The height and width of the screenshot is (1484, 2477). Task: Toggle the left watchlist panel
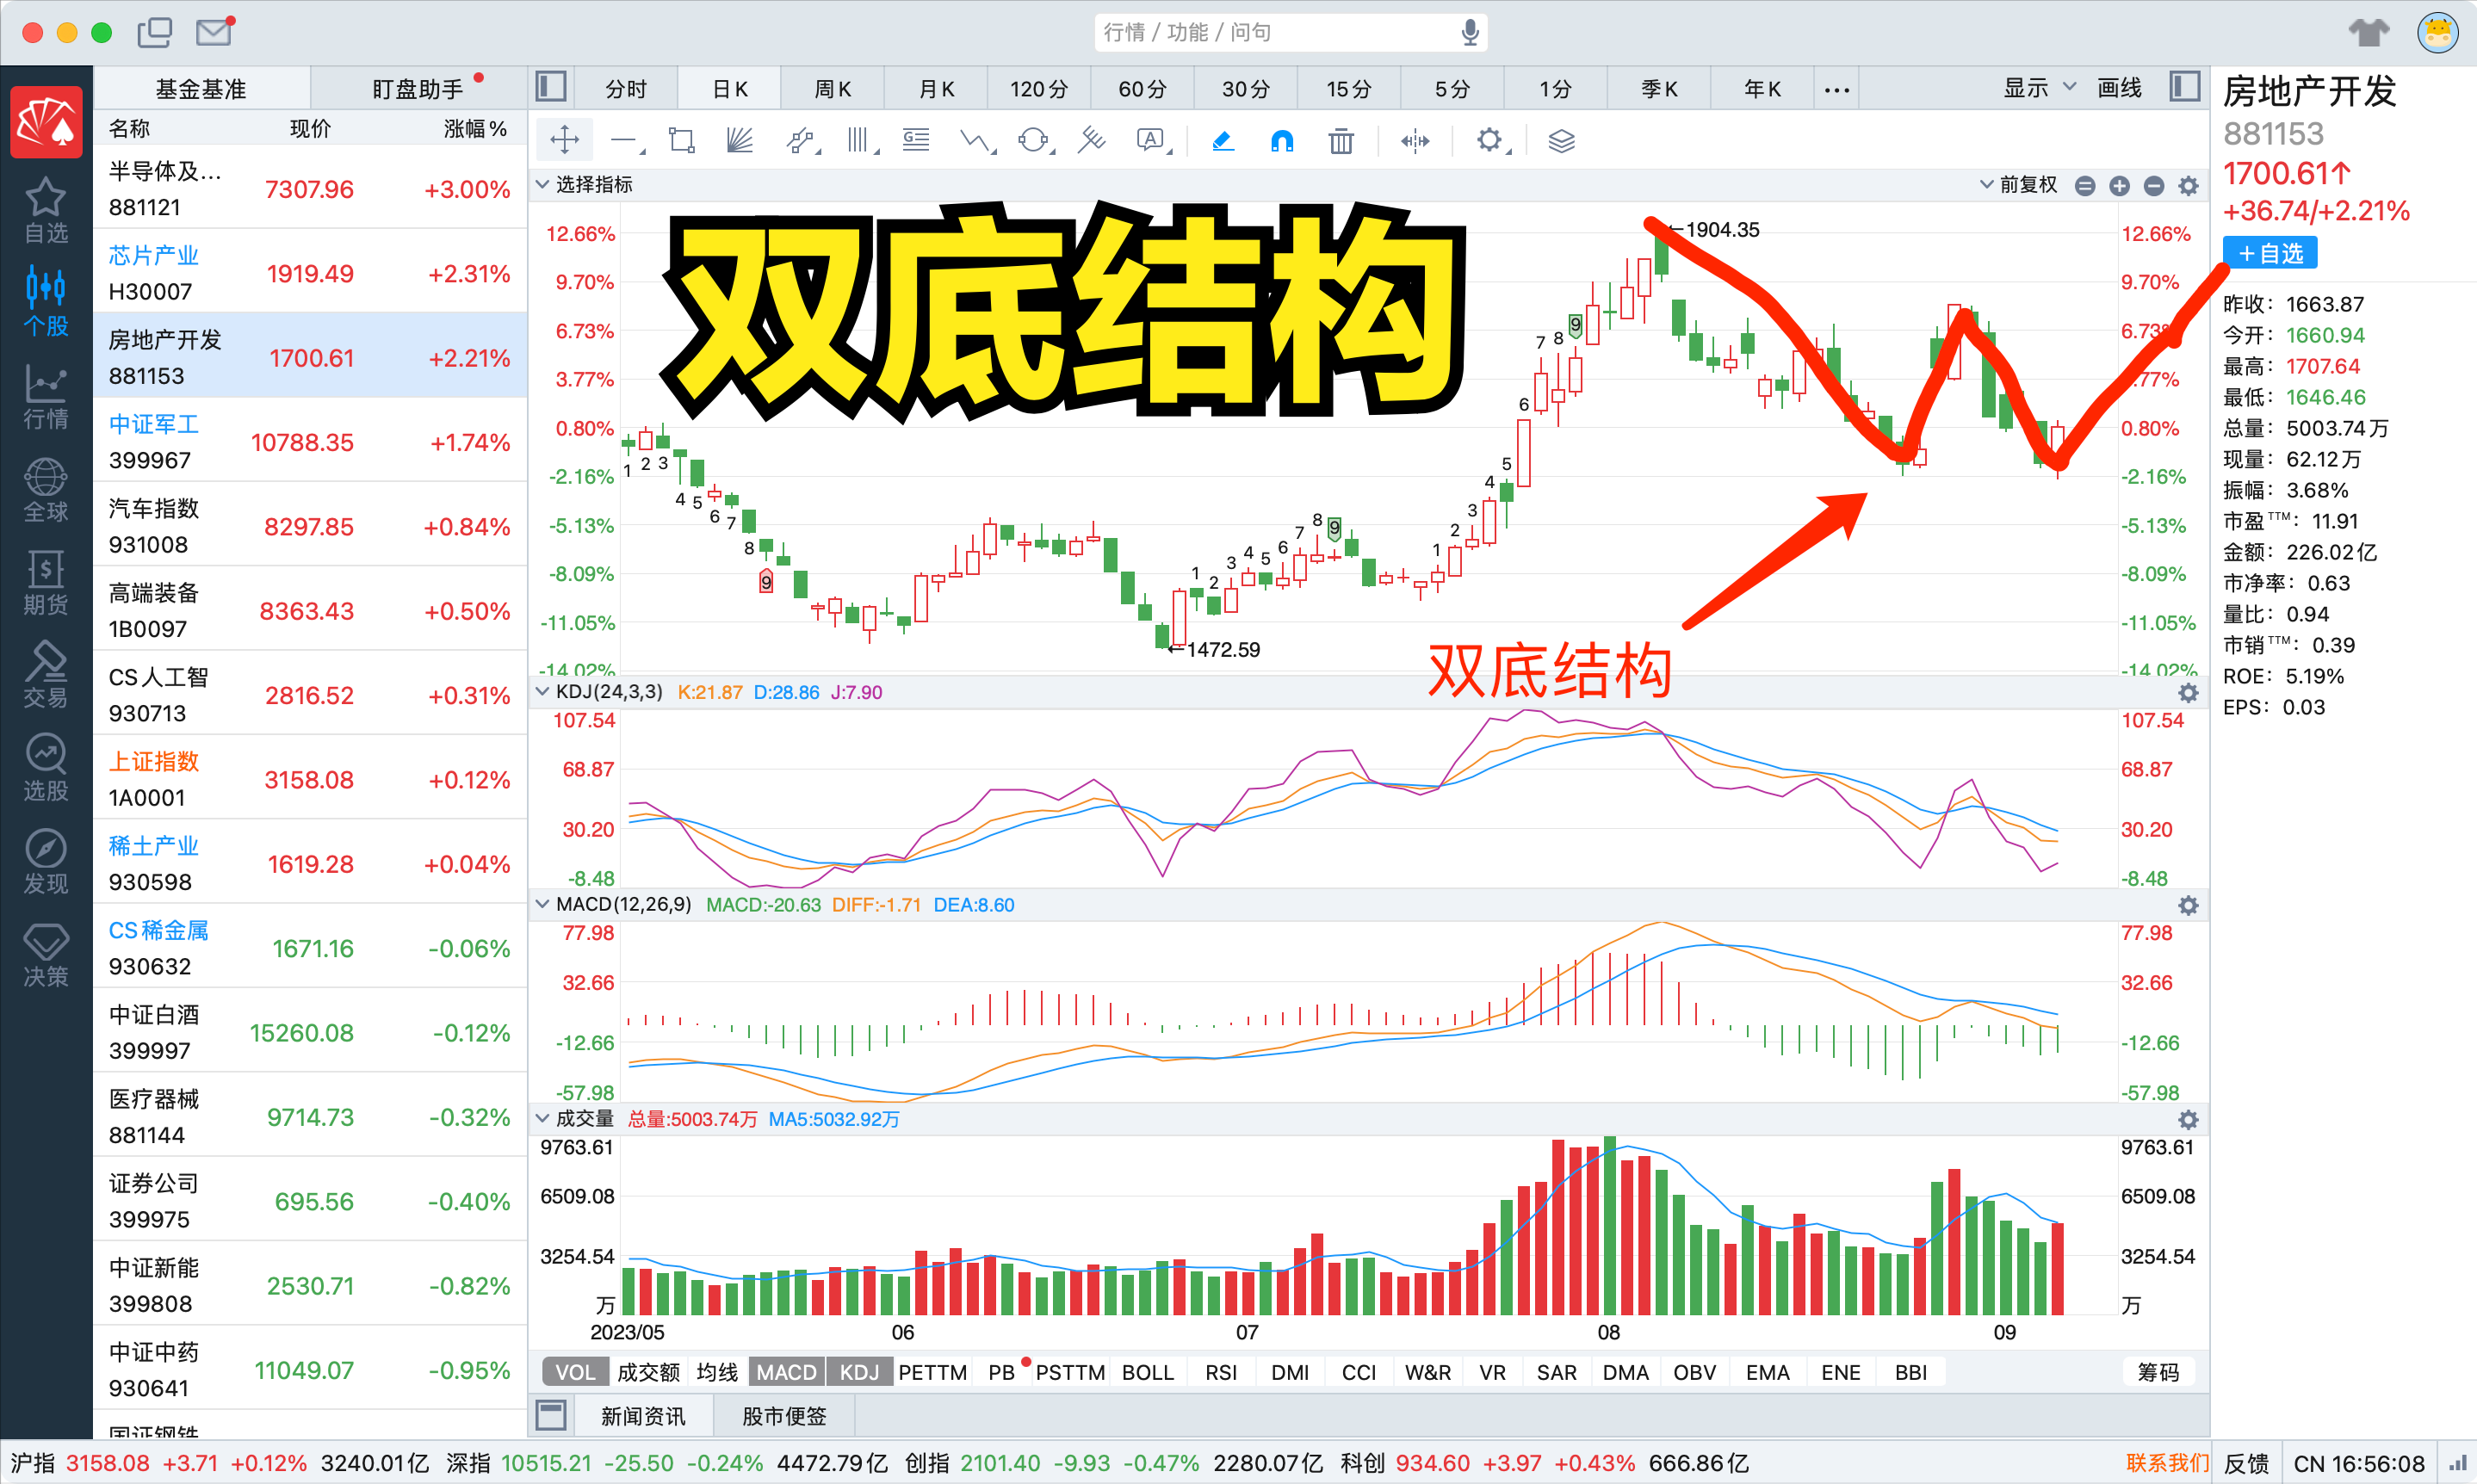[551, 87]
